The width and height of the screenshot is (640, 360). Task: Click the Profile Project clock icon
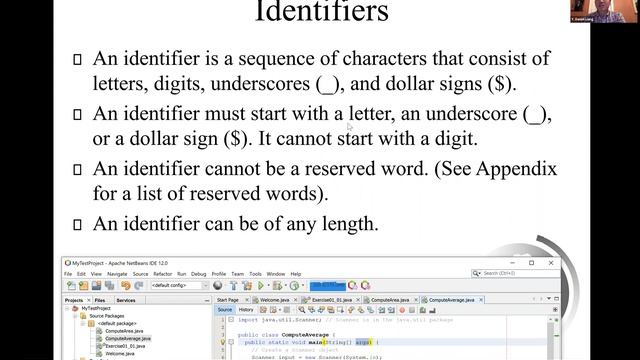(x=294, y=285)
